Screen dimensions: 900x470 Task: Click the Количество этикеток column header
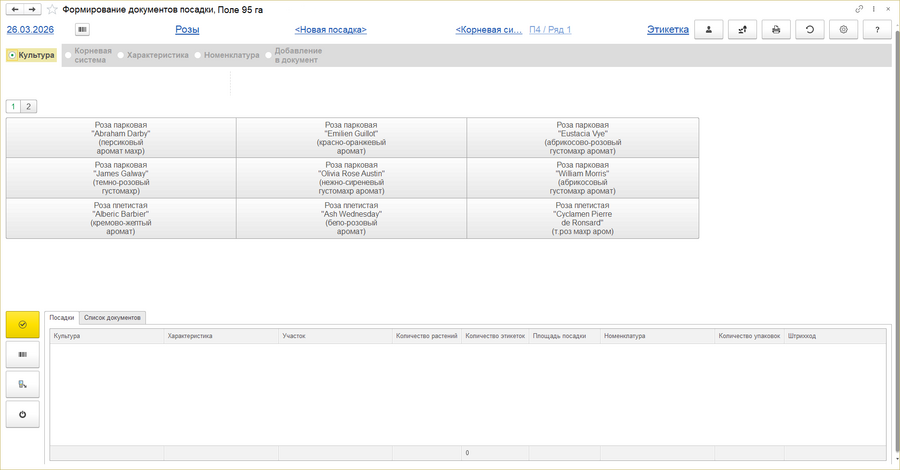[495, 336]
